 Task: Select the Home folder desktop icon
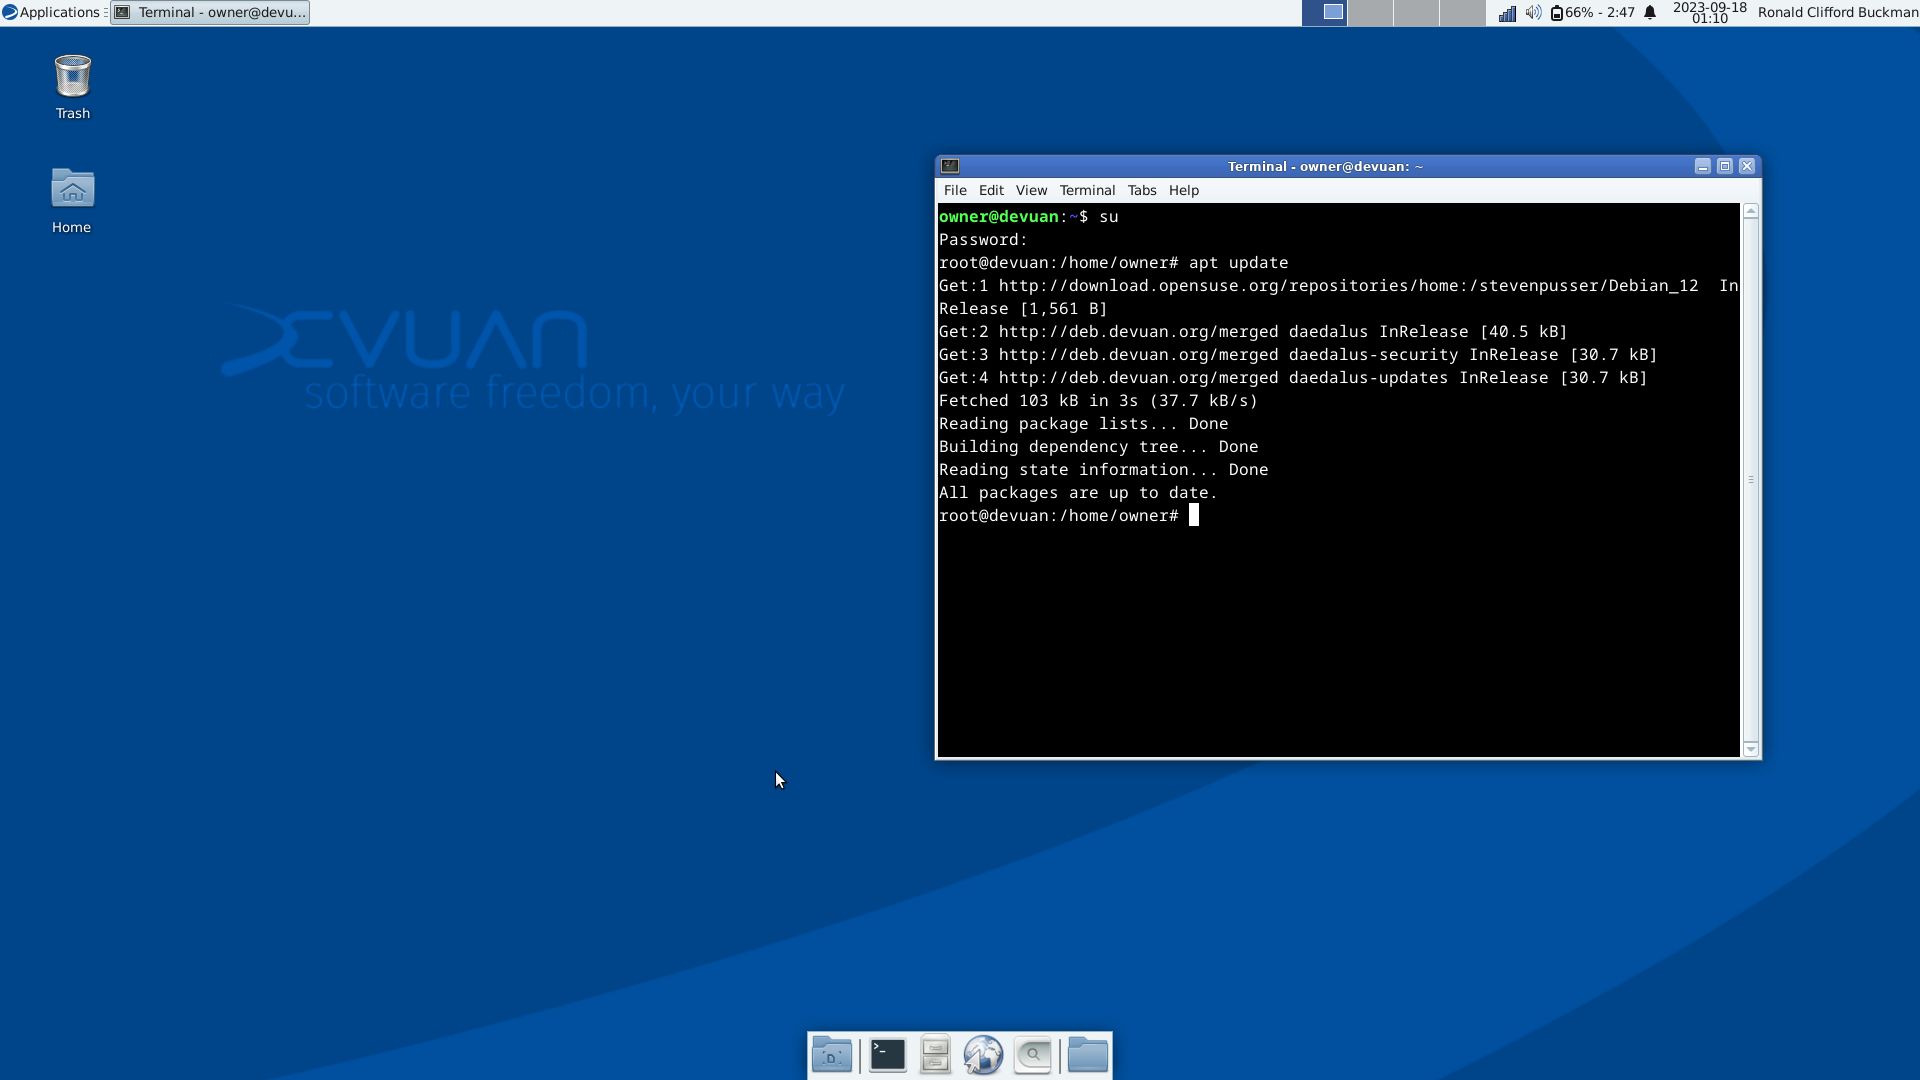[72, 201]
